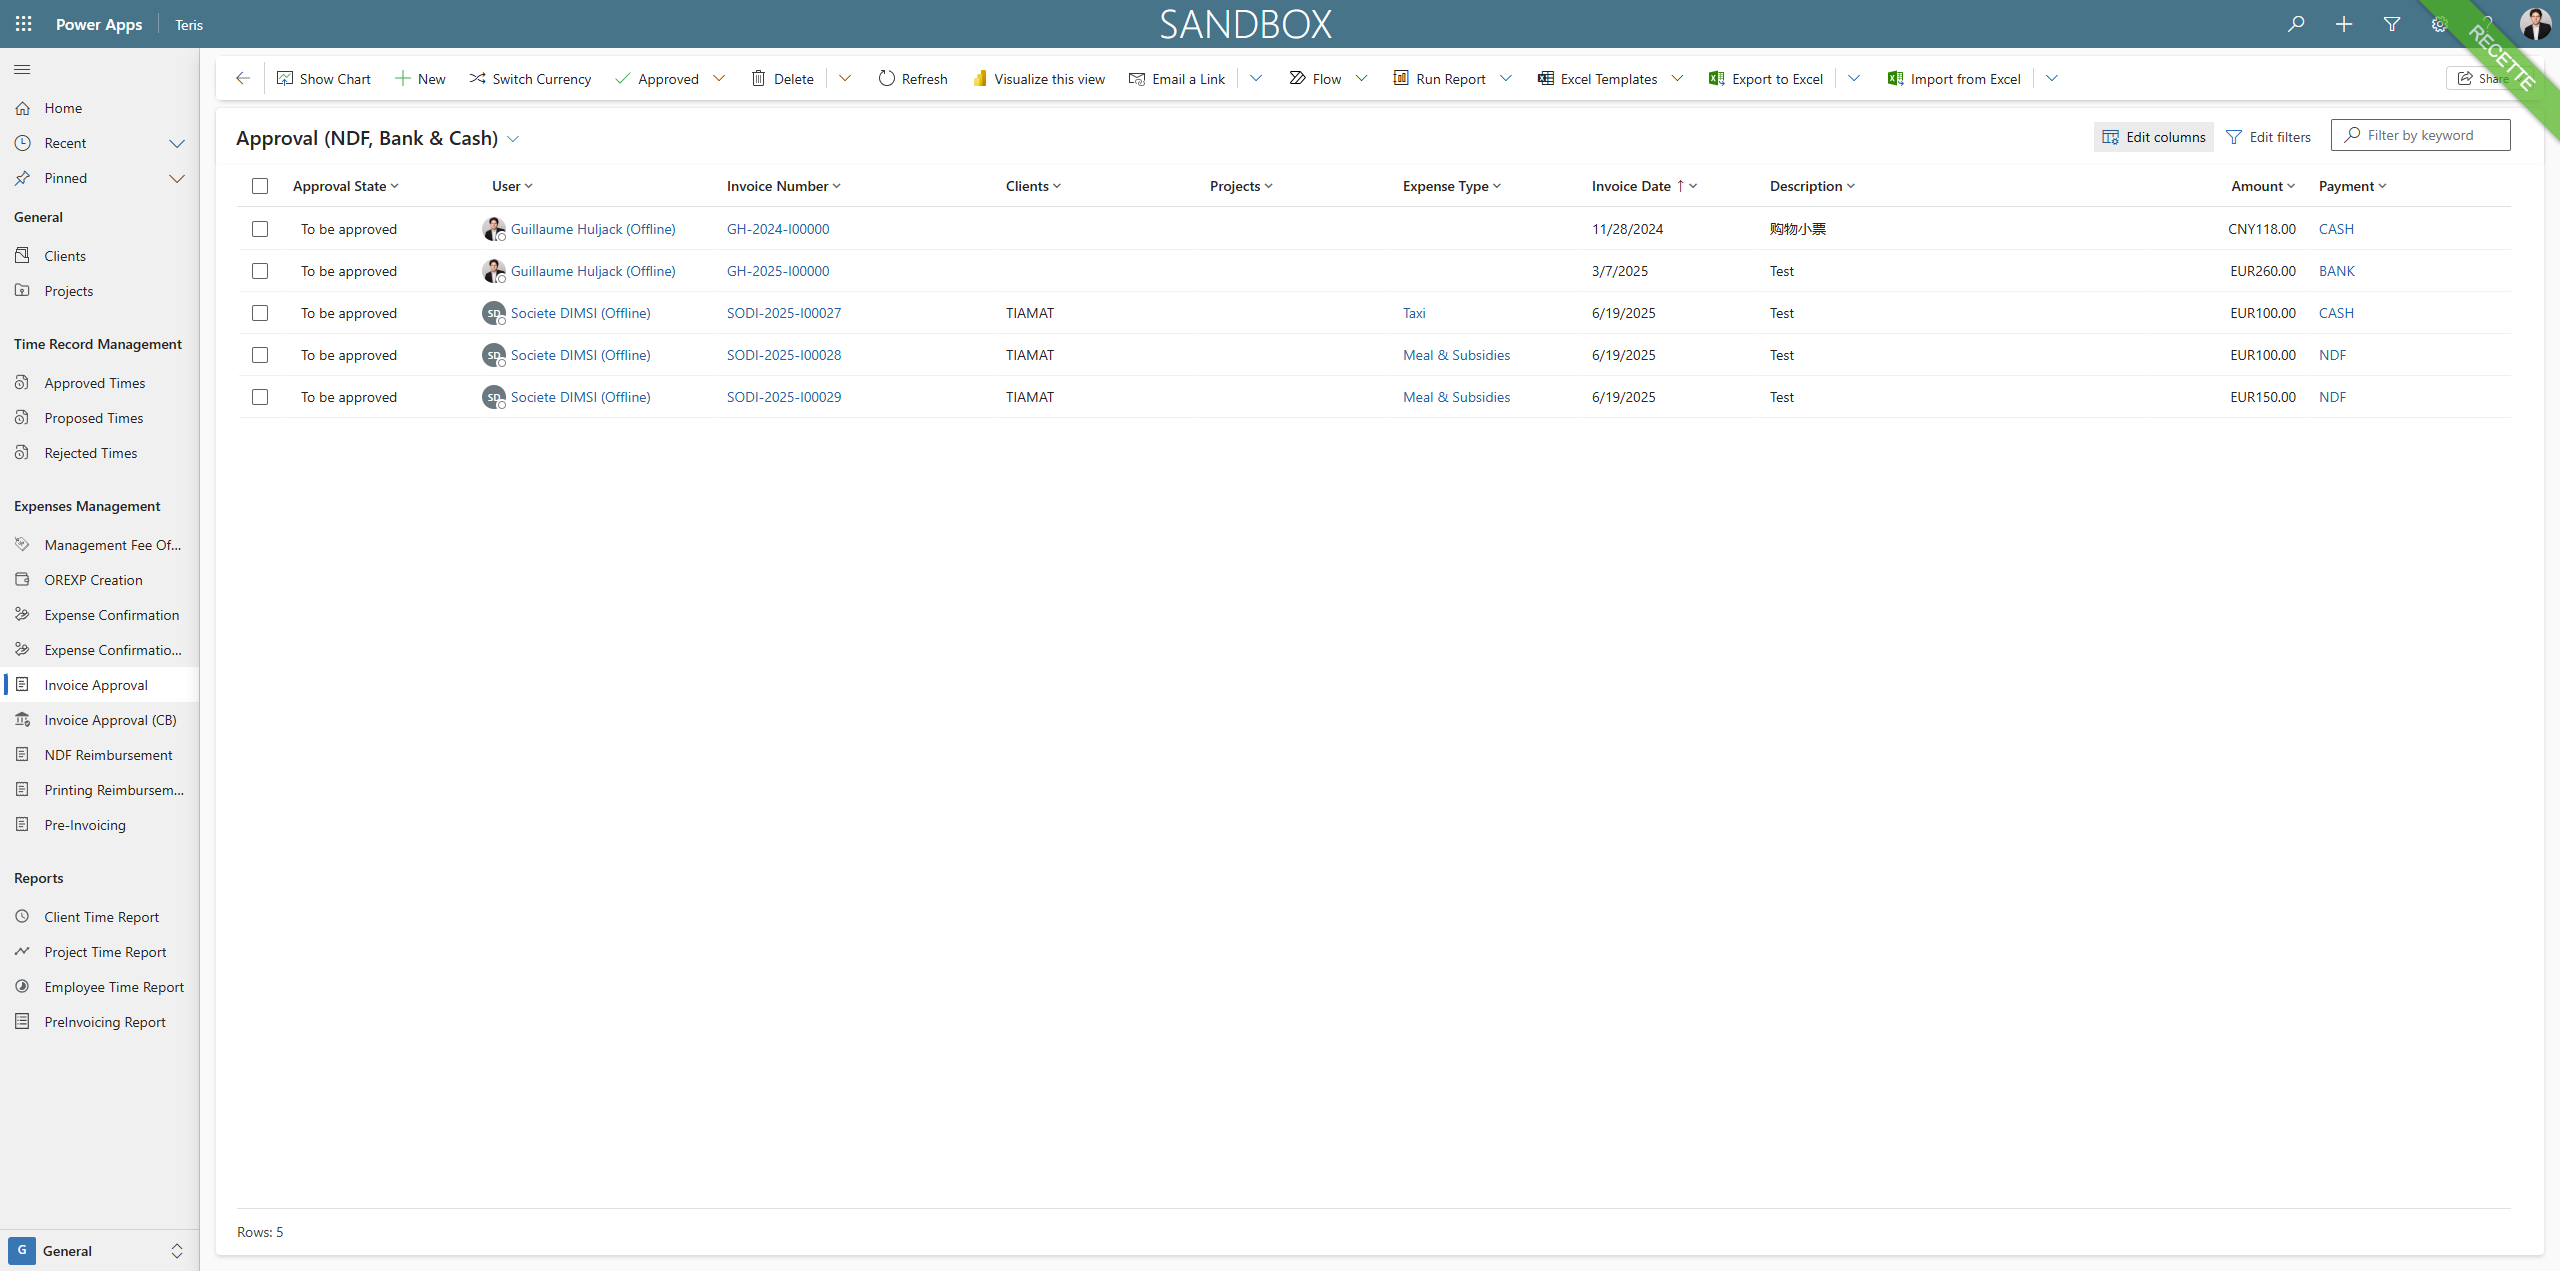Viewport: 2560px width, 1271px height.
Task: Open Pre-Invoicing in the sidebar
Action: coord(100,825)
